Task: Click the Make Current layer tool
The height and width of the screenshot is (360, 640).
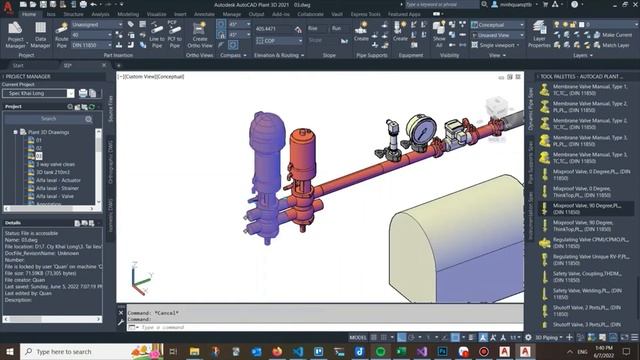Action: pos(613,35)
